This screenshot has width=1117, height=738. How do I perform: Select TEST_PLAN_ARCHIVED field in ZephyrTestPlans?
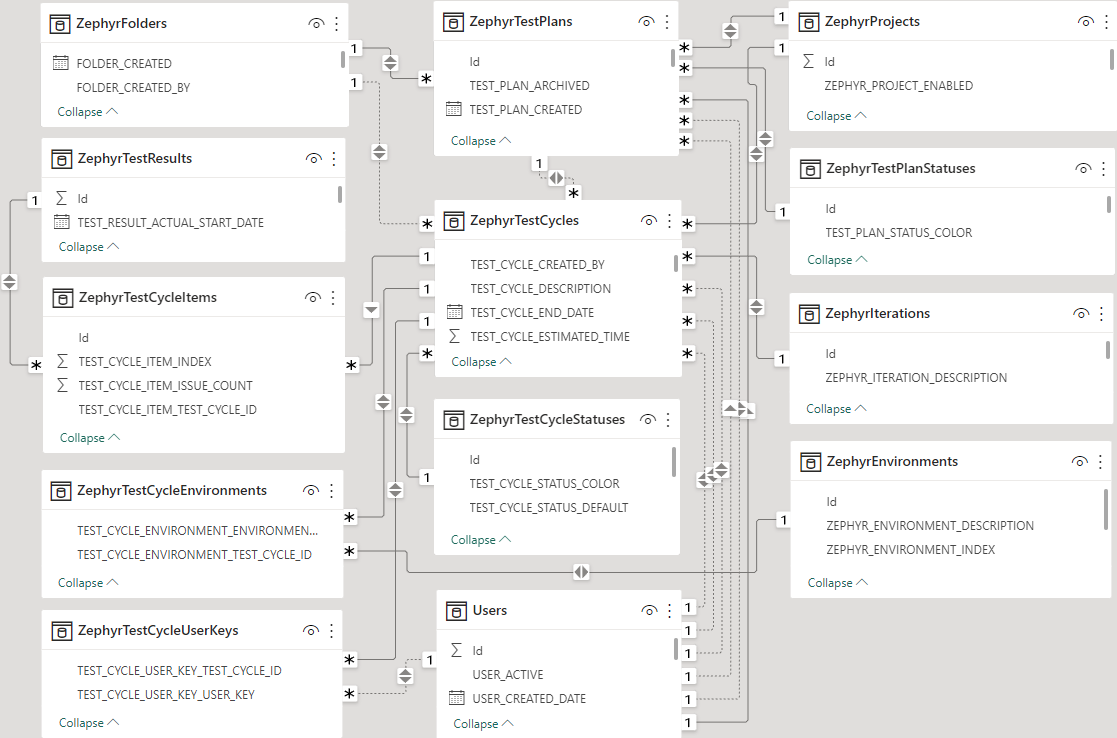(529, 86)
